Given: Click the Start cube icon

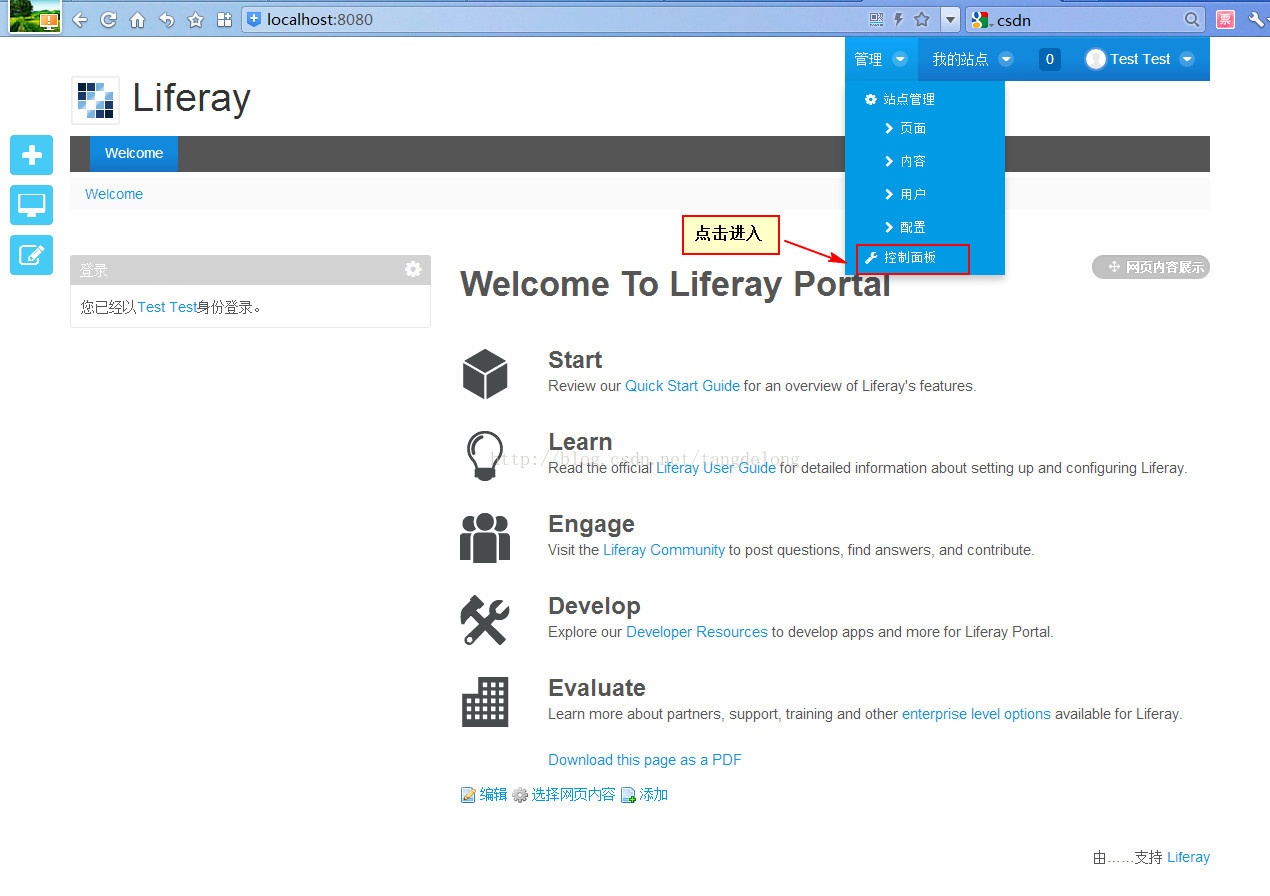Looking at the screenshot, I should pos(485,374).
